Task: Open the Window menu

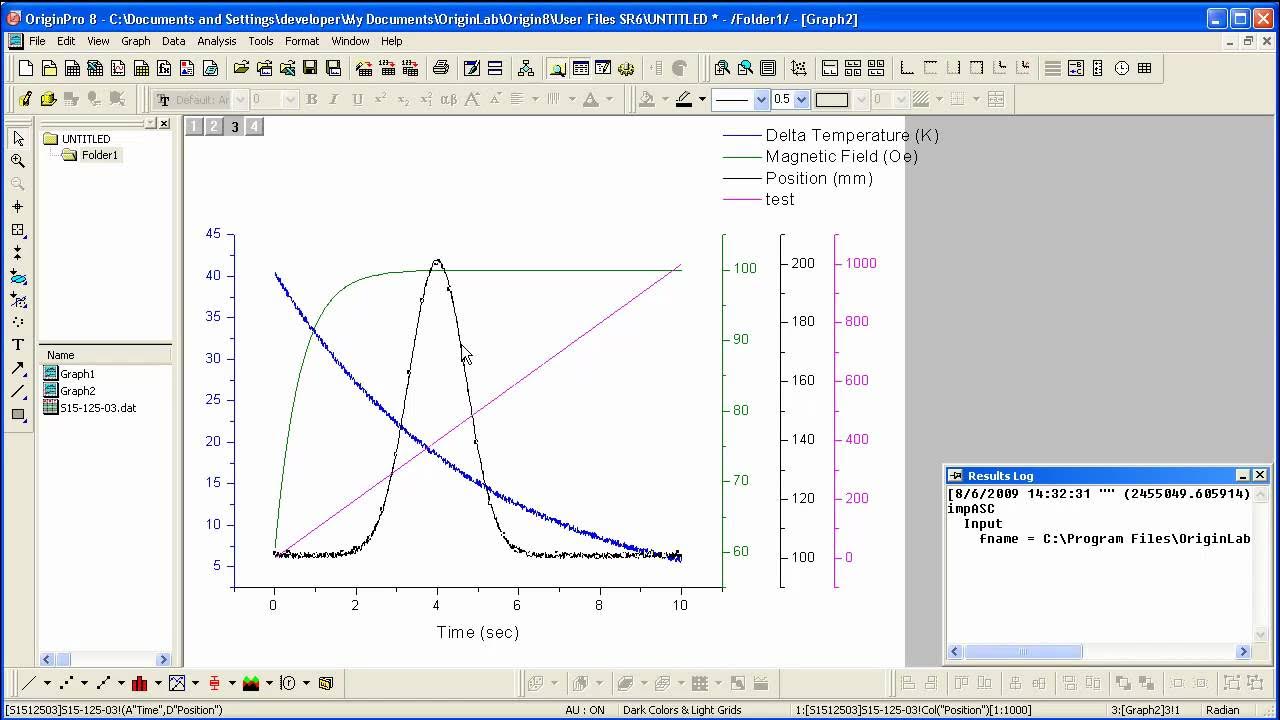Action: (350, 41)
